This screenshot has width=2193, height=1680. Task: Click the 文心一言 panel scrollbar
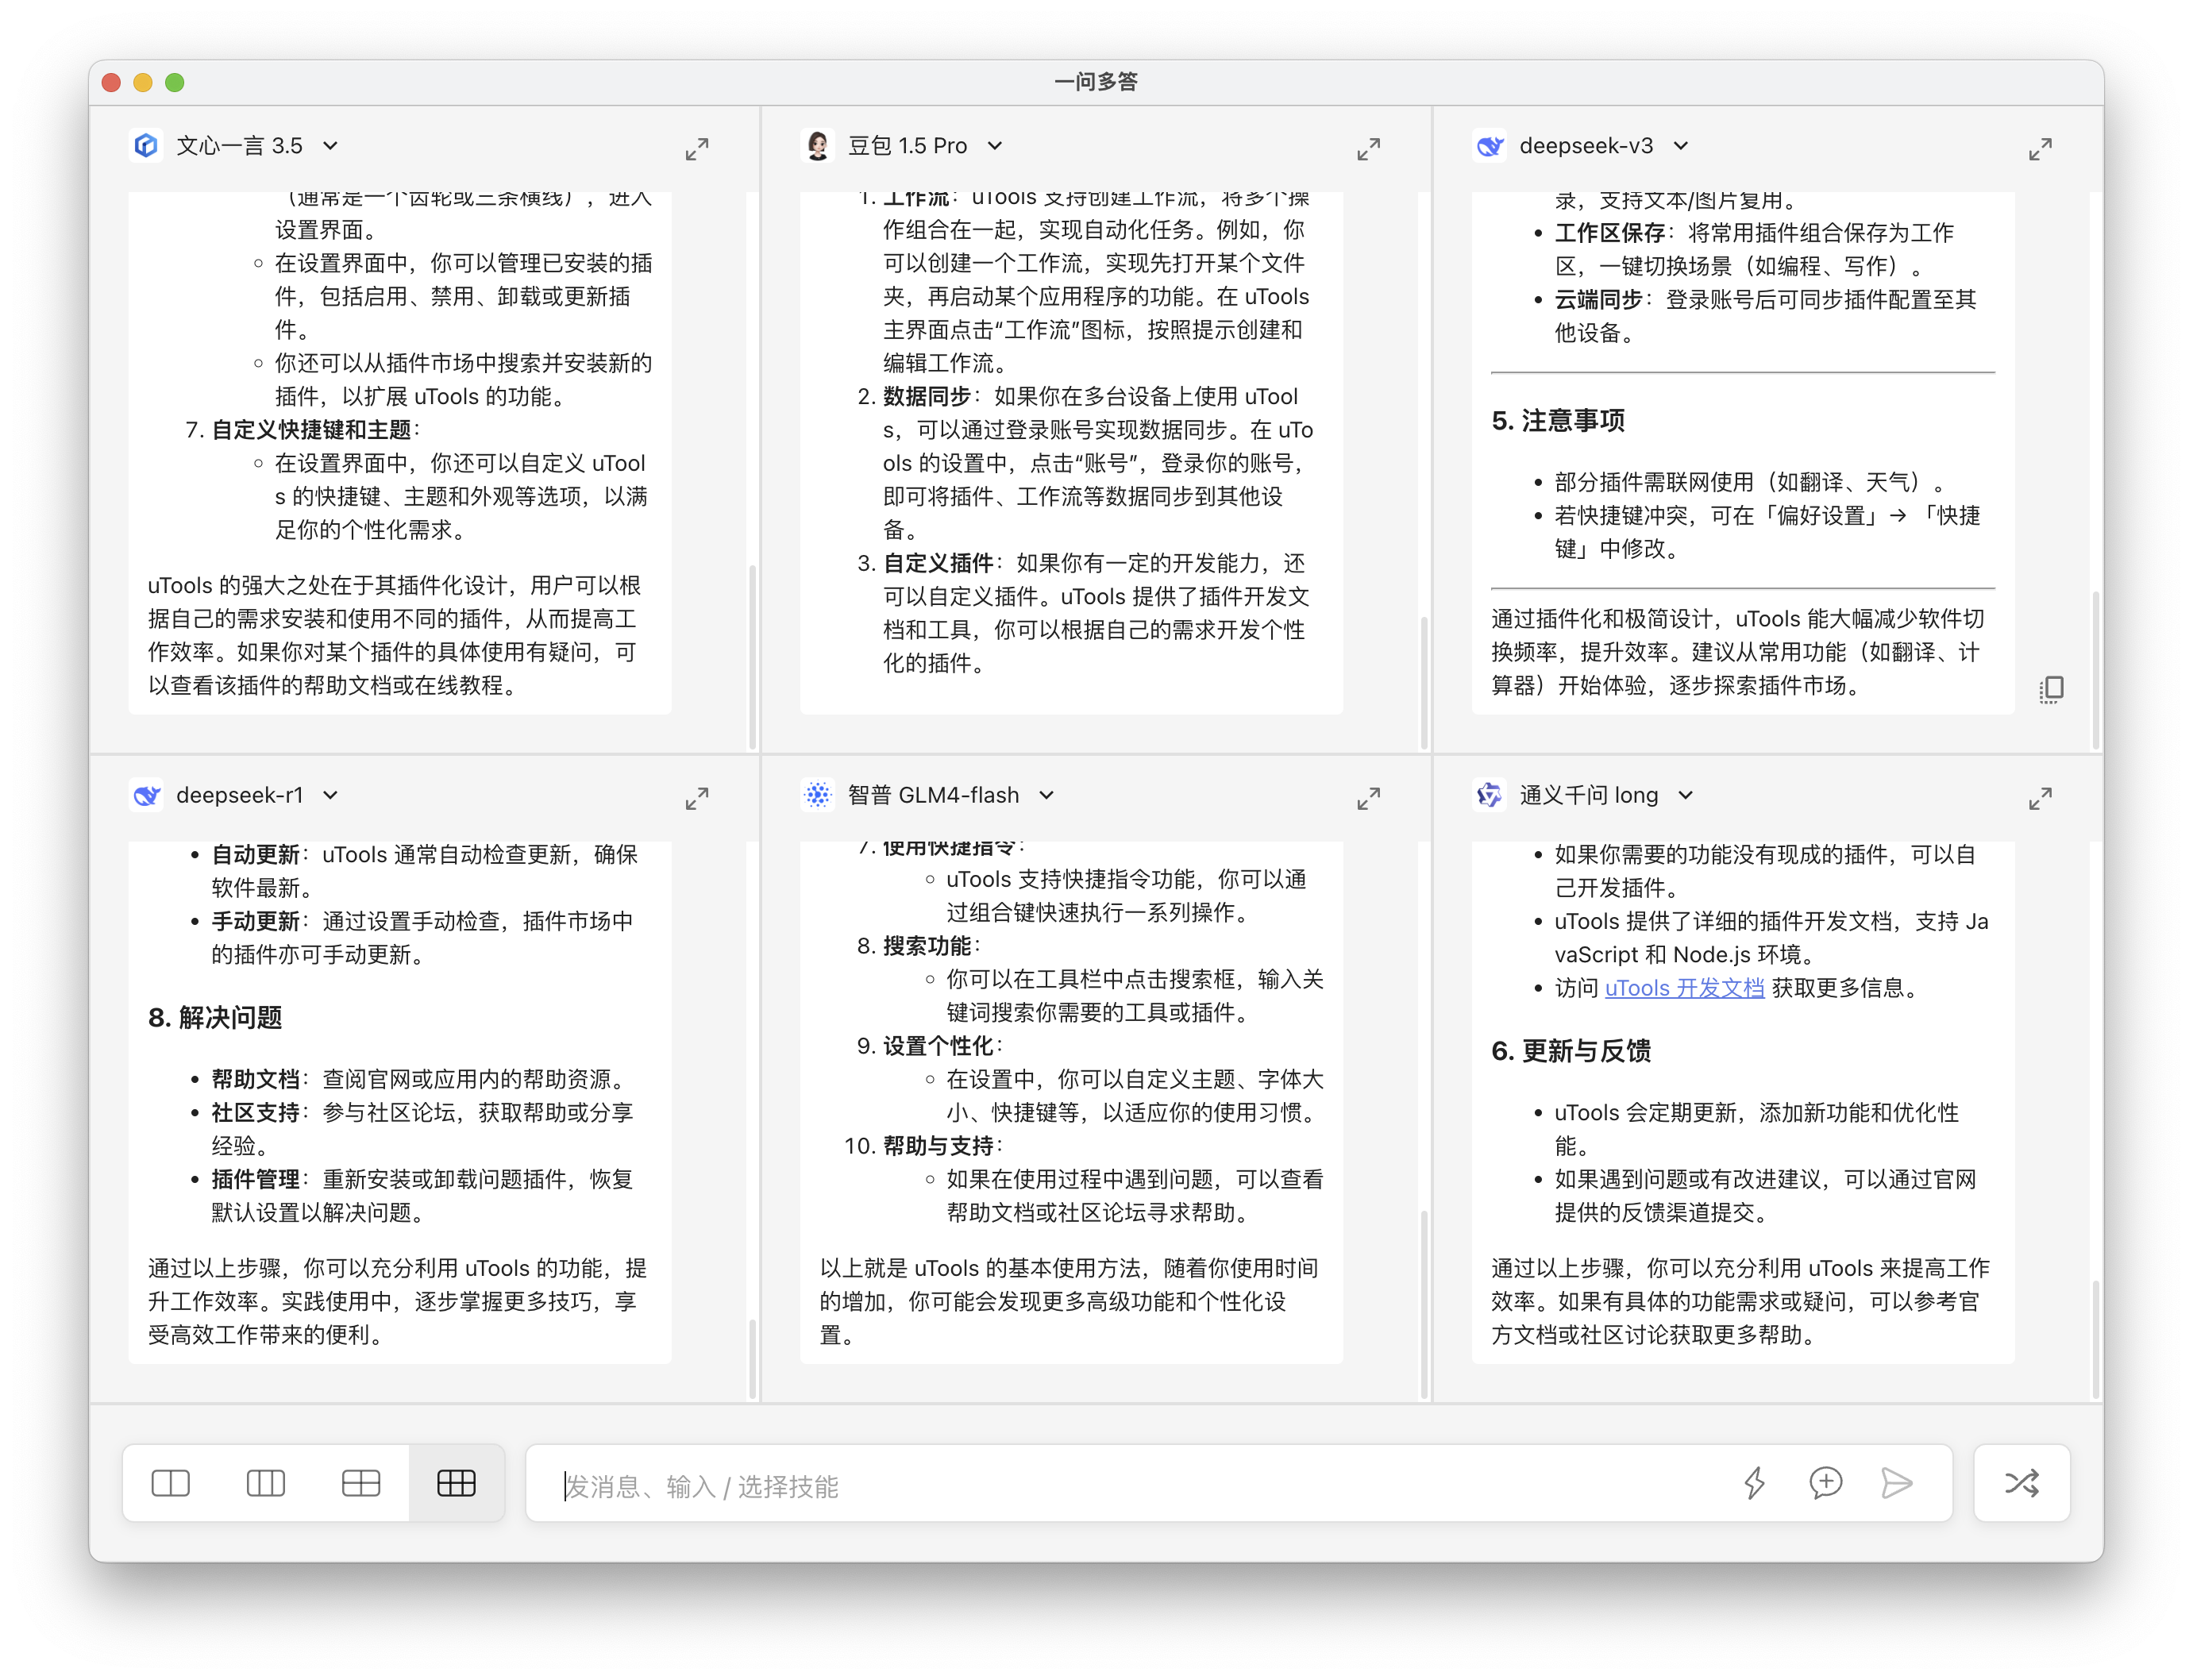coord(752,658)
